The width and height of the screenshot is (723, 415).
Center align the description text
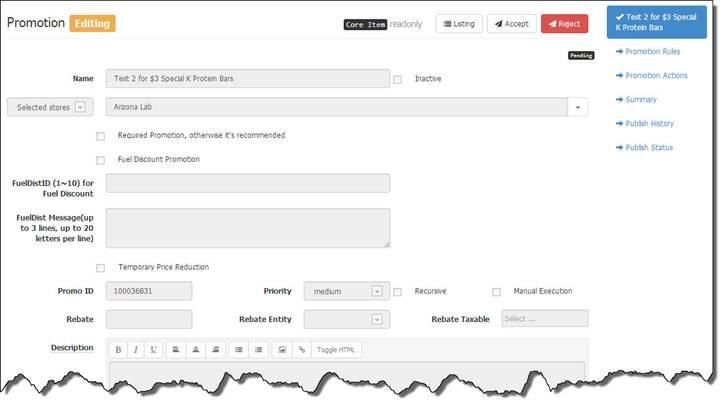click(194, 350)
